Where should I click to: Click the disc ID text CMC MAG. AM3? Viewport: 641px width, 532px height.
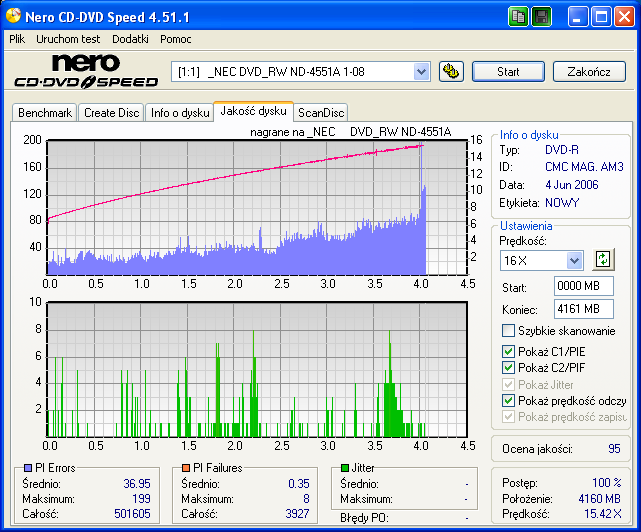pos(584,167)
